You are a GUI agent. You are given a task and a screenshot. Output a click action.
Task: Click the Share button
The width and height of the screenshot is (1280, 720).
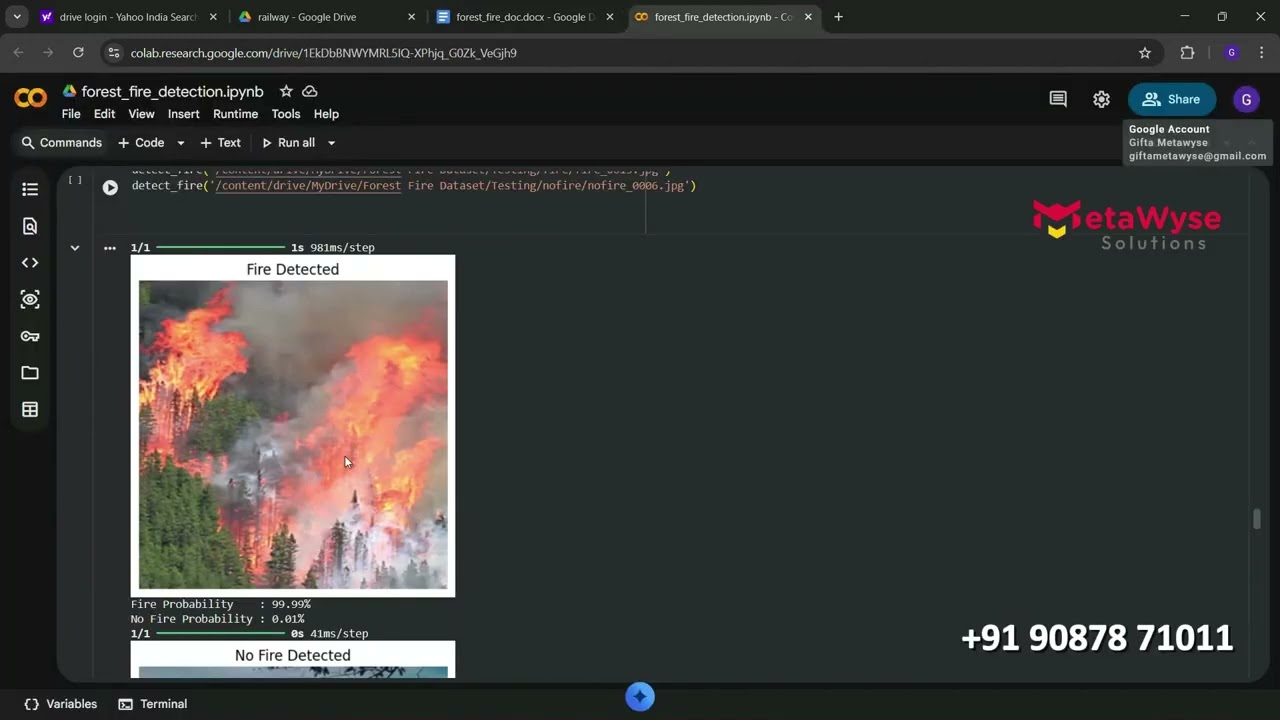[x=1171, y=99]
